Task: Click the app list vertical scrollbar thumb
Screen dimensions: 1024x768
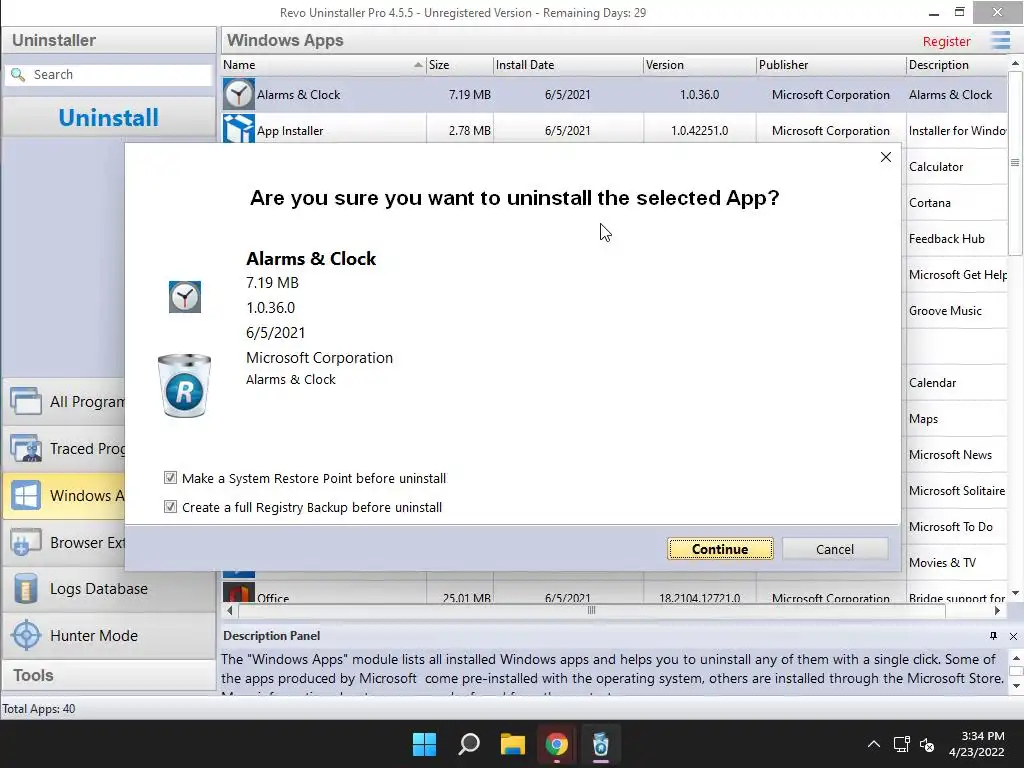Action: tap(1014, 162)
